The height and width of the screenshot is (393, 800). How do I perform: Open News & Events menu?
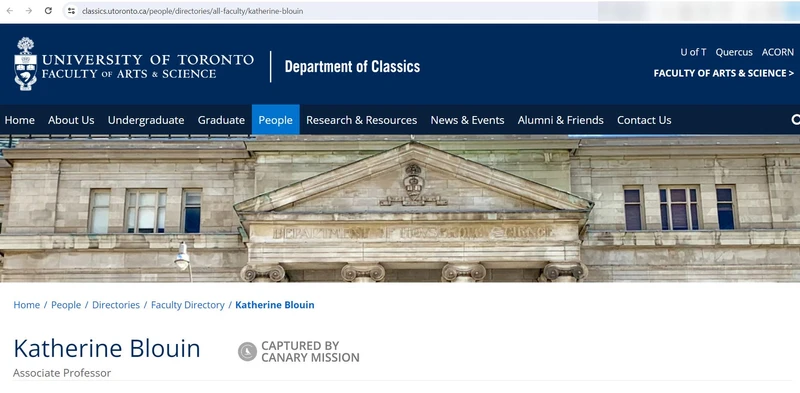(467, 120)
